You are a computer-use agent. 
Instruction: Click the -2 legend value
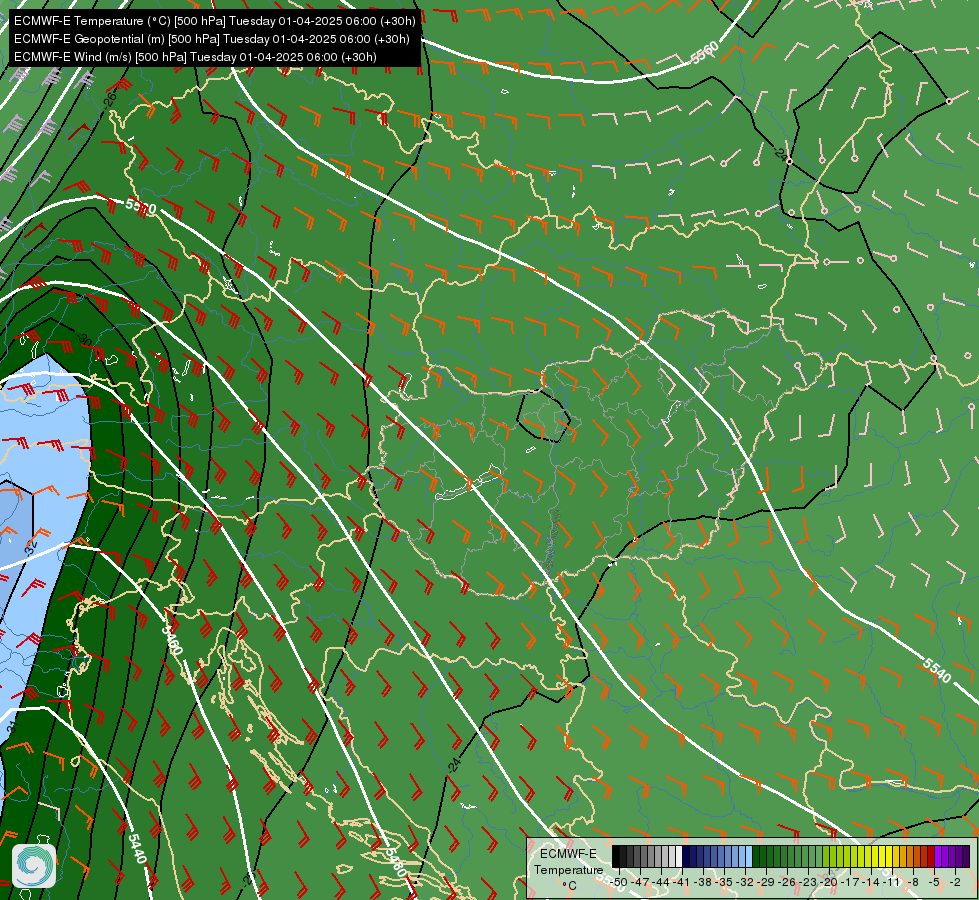(x=955, y=882)
